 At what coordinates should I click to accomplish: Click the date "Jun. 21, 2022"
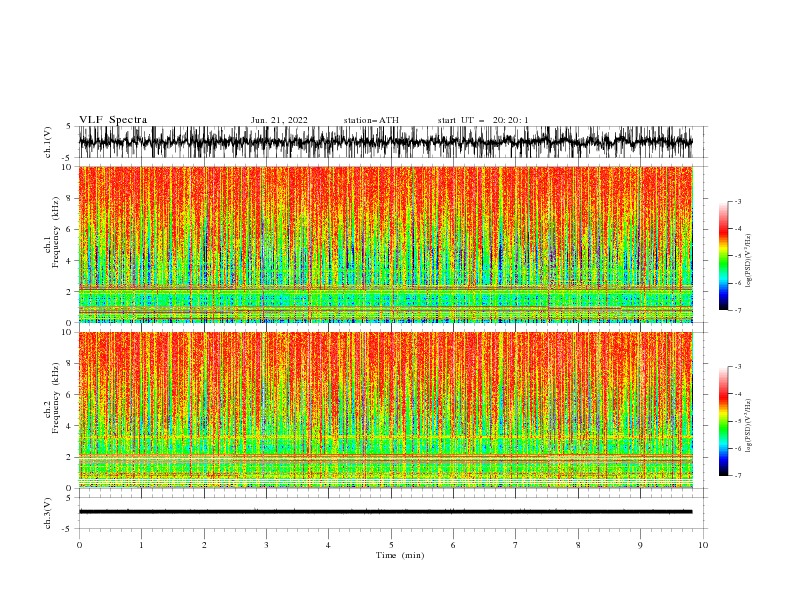coord(279,120)
